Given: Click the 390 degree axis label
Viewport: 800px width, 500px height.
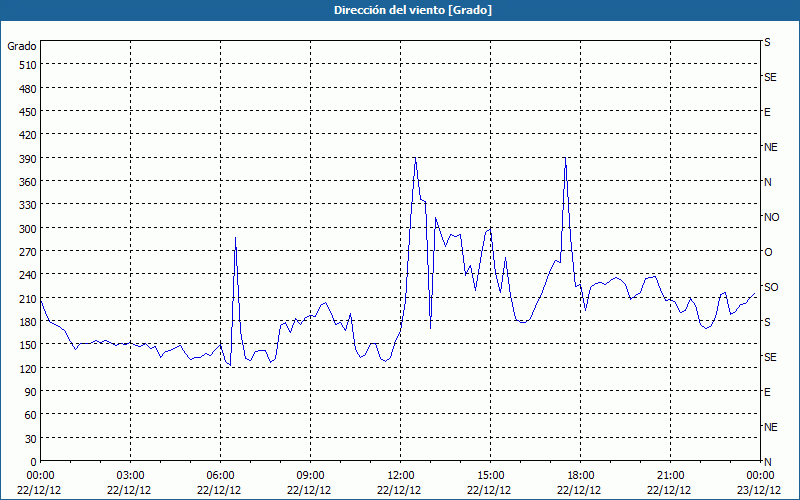Looking at the screenshot, I should [29, 159].
